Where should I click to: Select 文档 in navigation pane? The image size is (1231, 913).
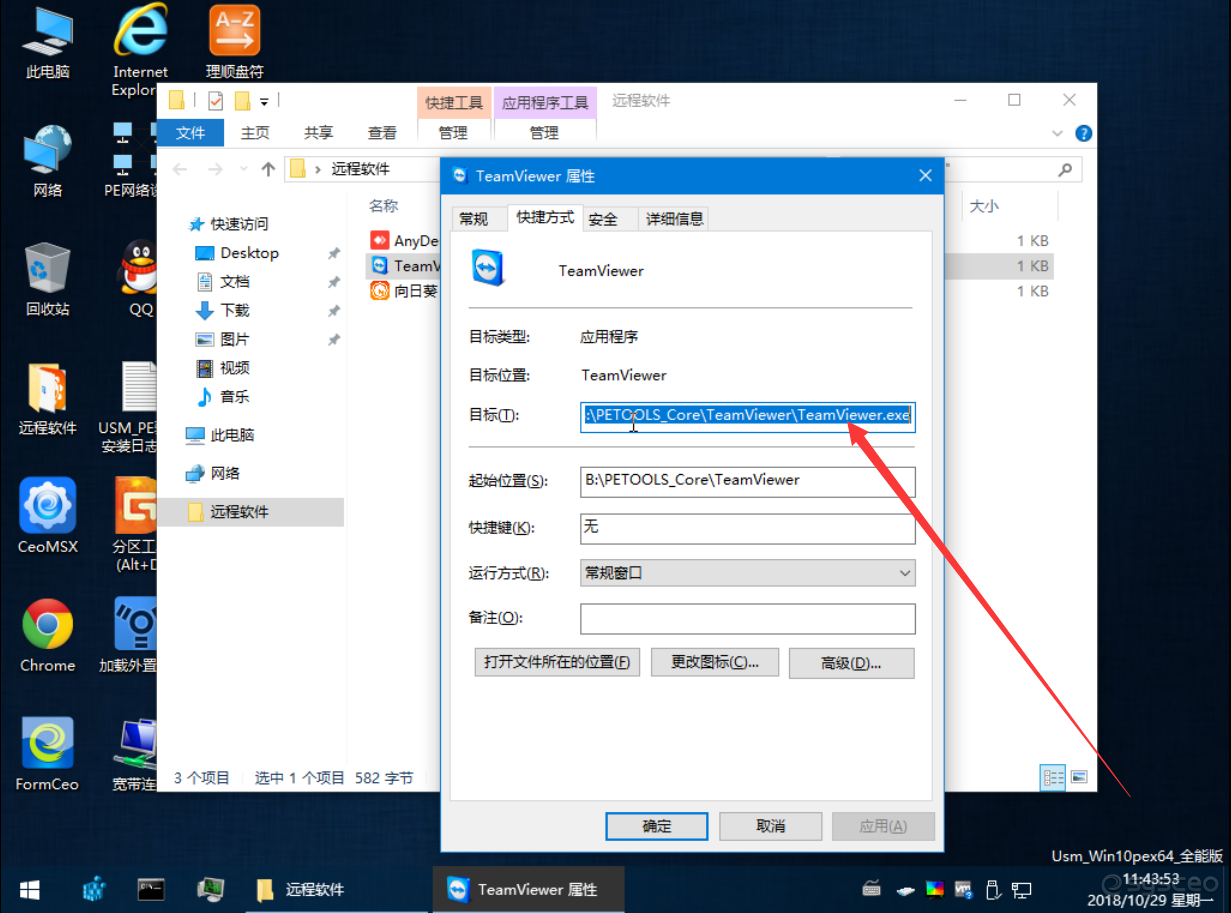pos(235,282)
